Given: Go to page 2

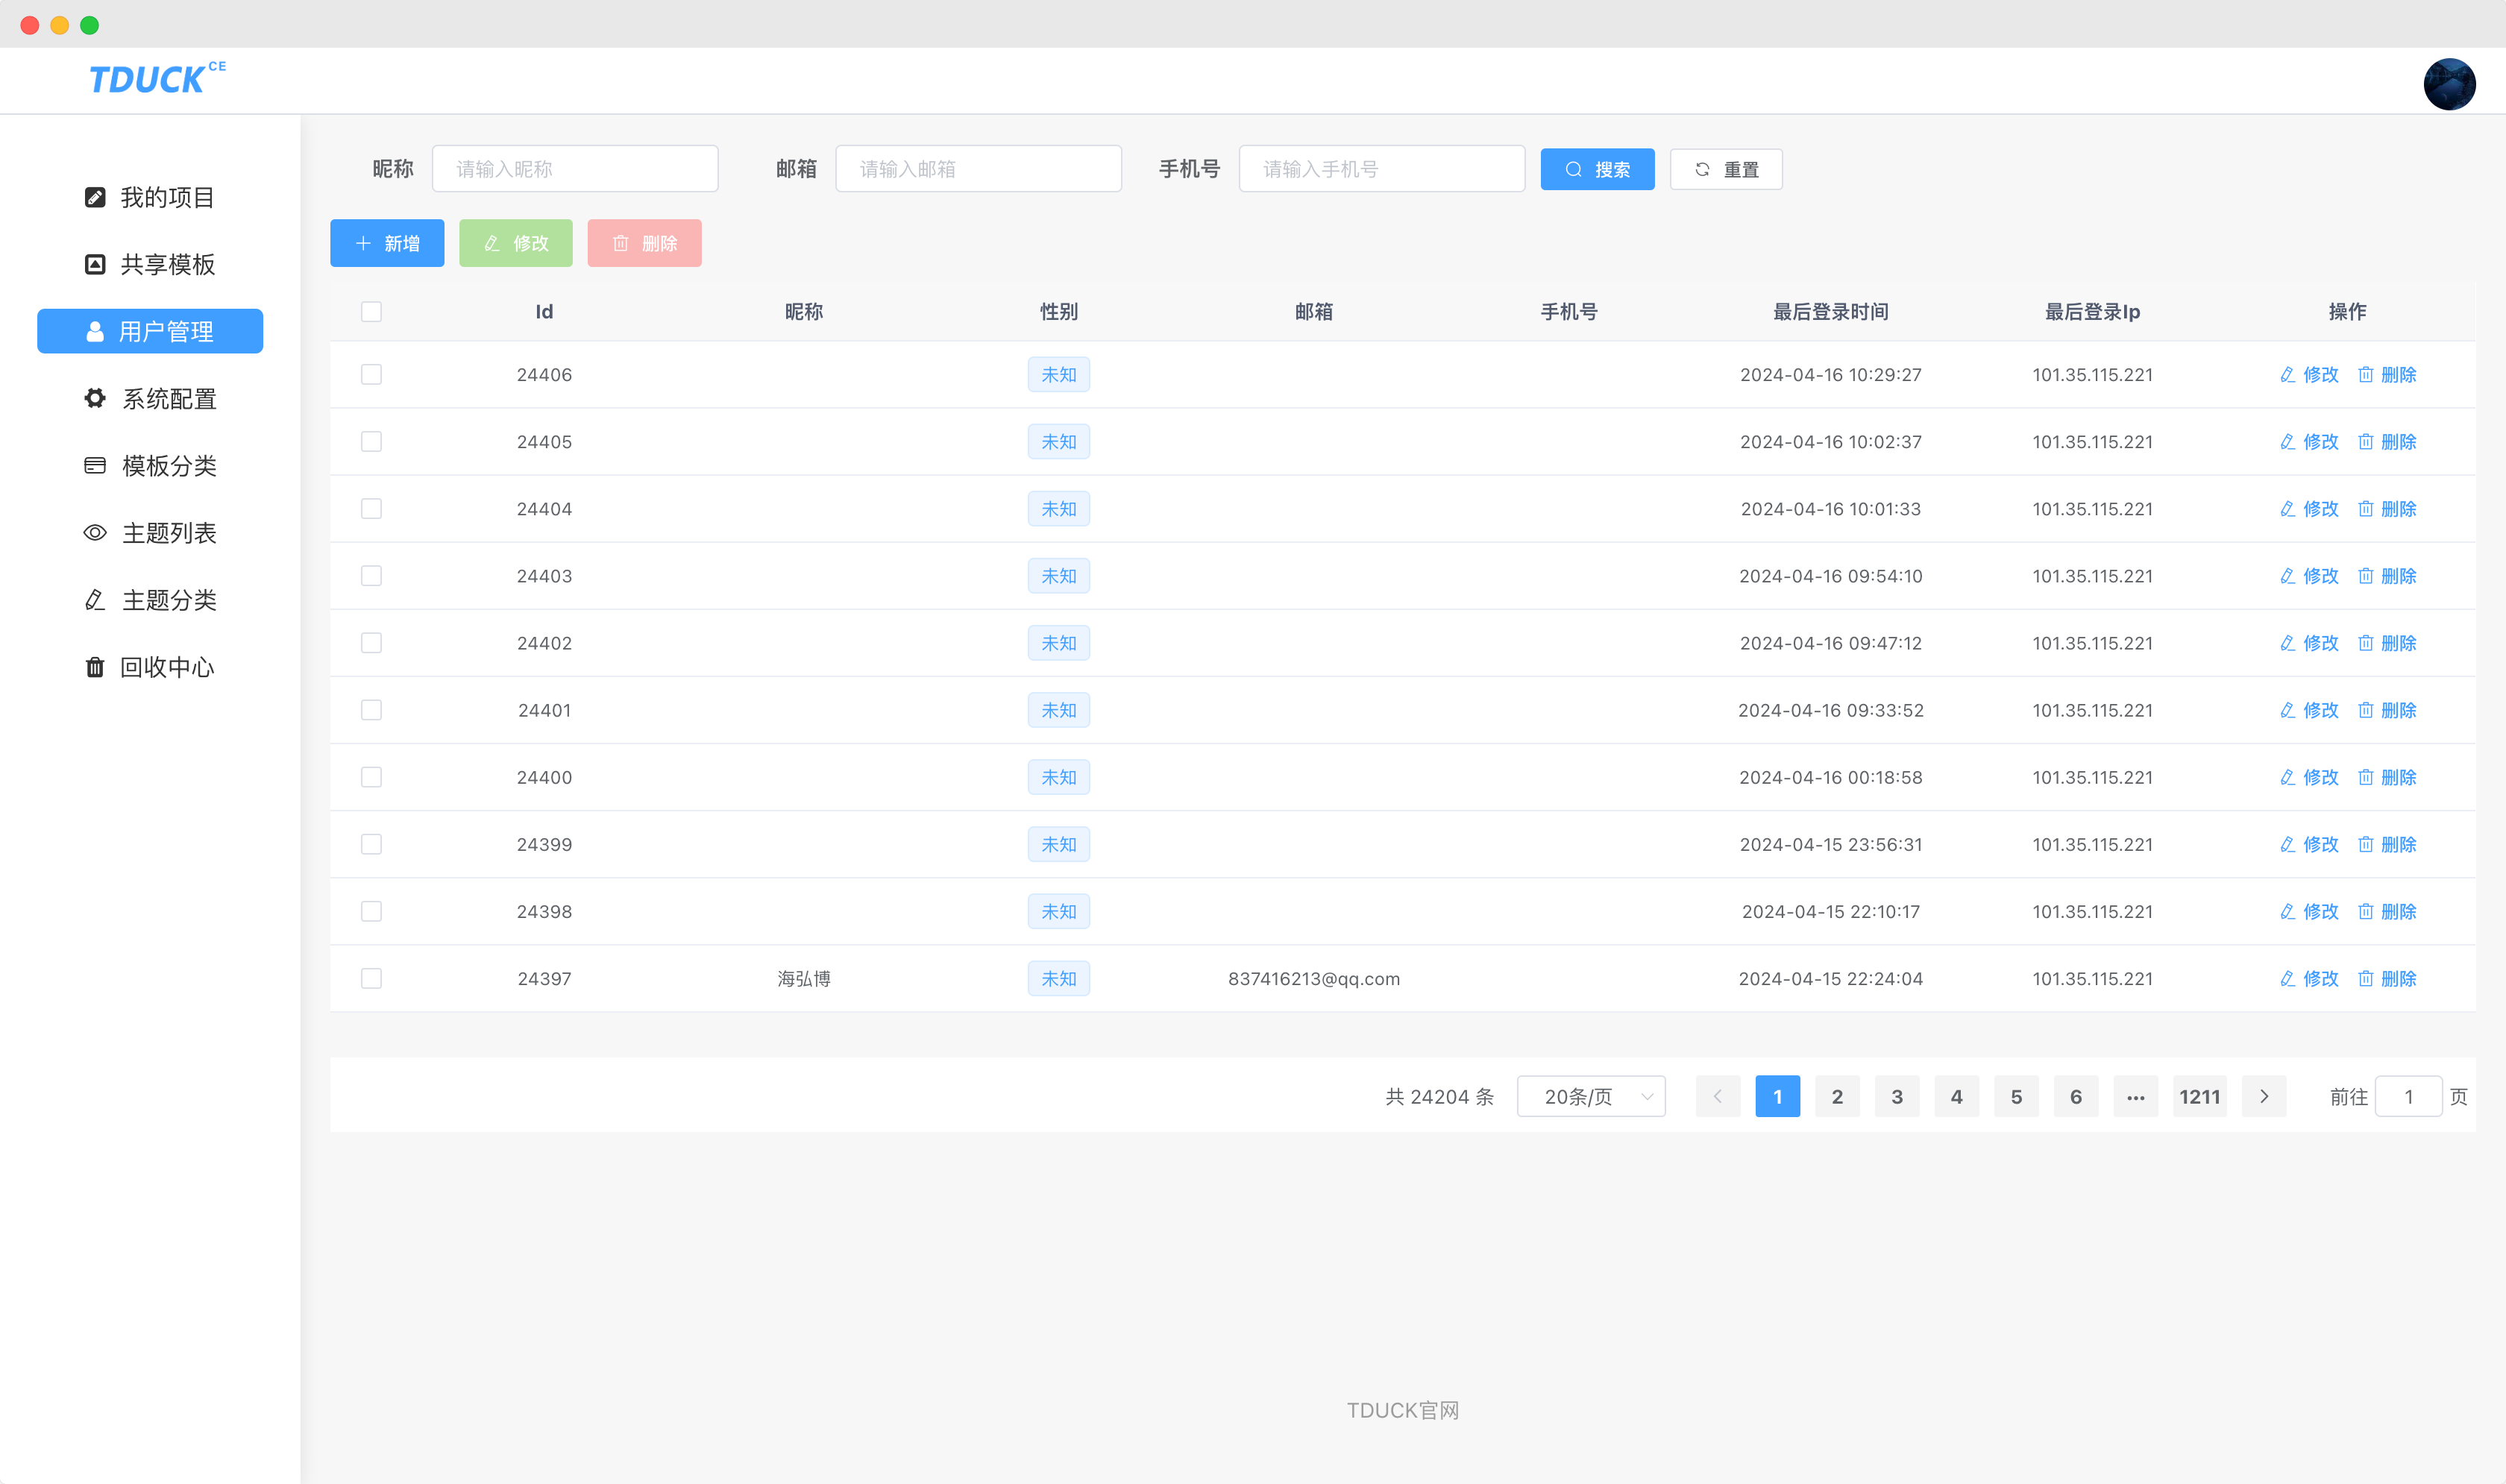Looking at the screenshot, I should tap(1837, 1096).
